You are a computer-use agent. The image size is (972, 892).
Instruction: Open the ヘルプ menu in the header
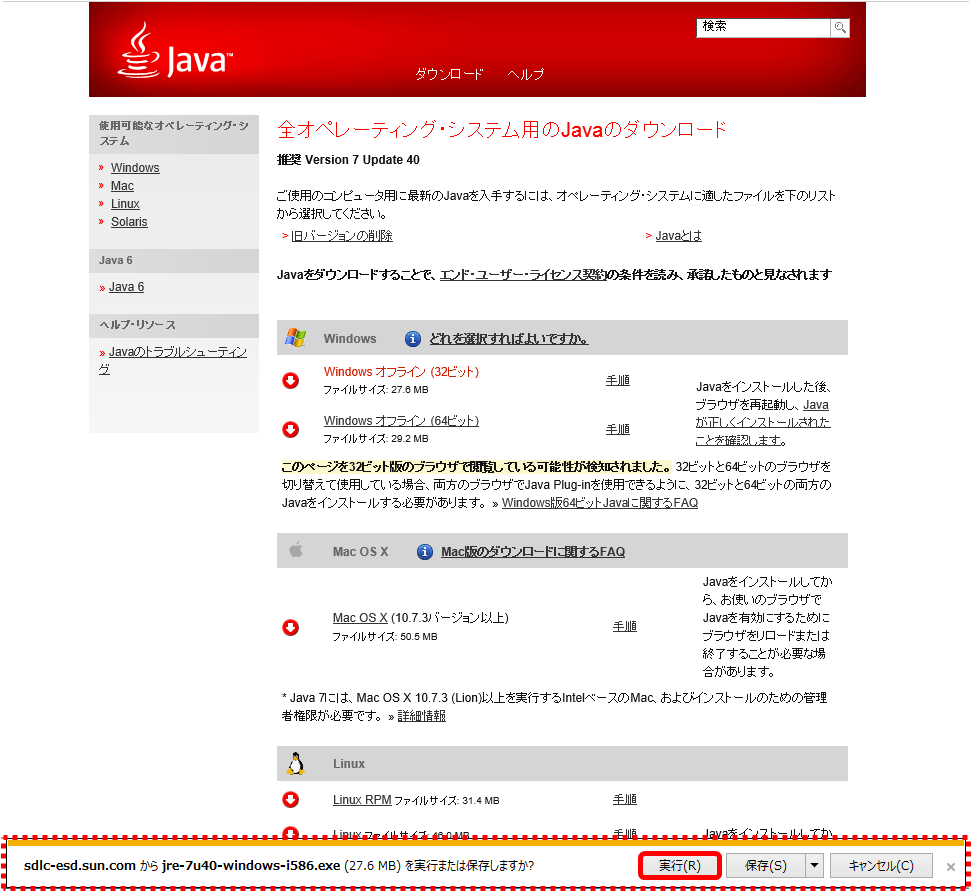pos(526,74)
